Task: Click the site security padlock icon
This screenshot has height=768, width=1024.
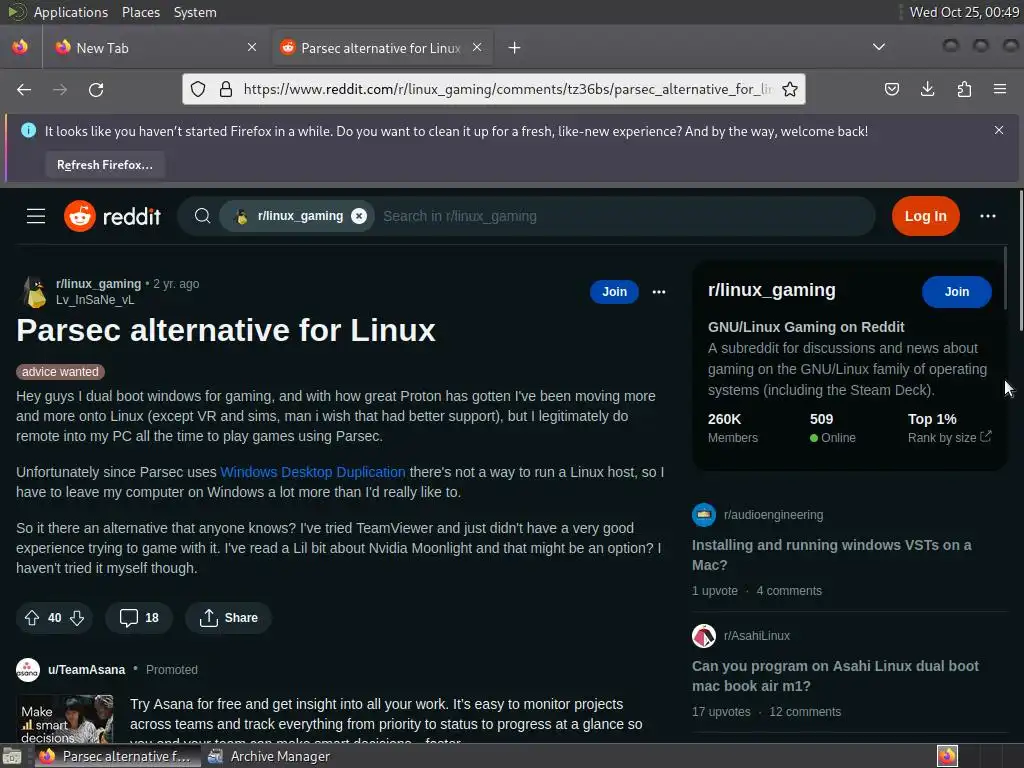Action: pos(225,89)
